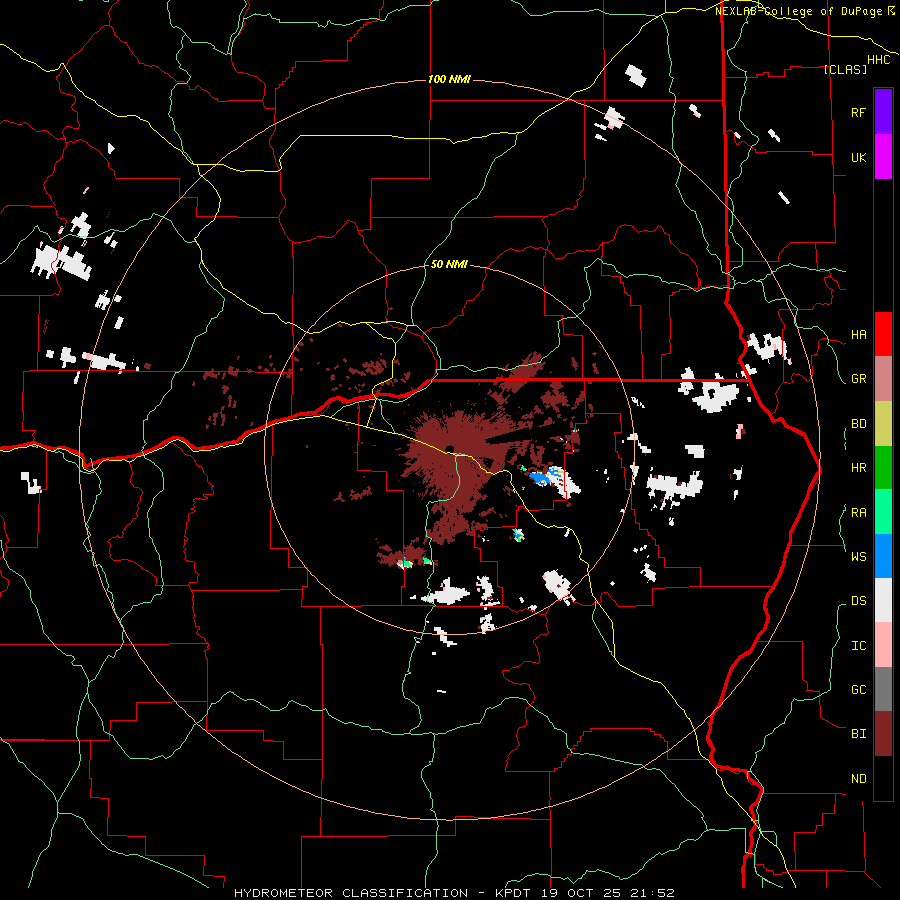Click the white DS legend swatch
The image size is (900, 900).
pyautogui.click(x=883, y=600)
